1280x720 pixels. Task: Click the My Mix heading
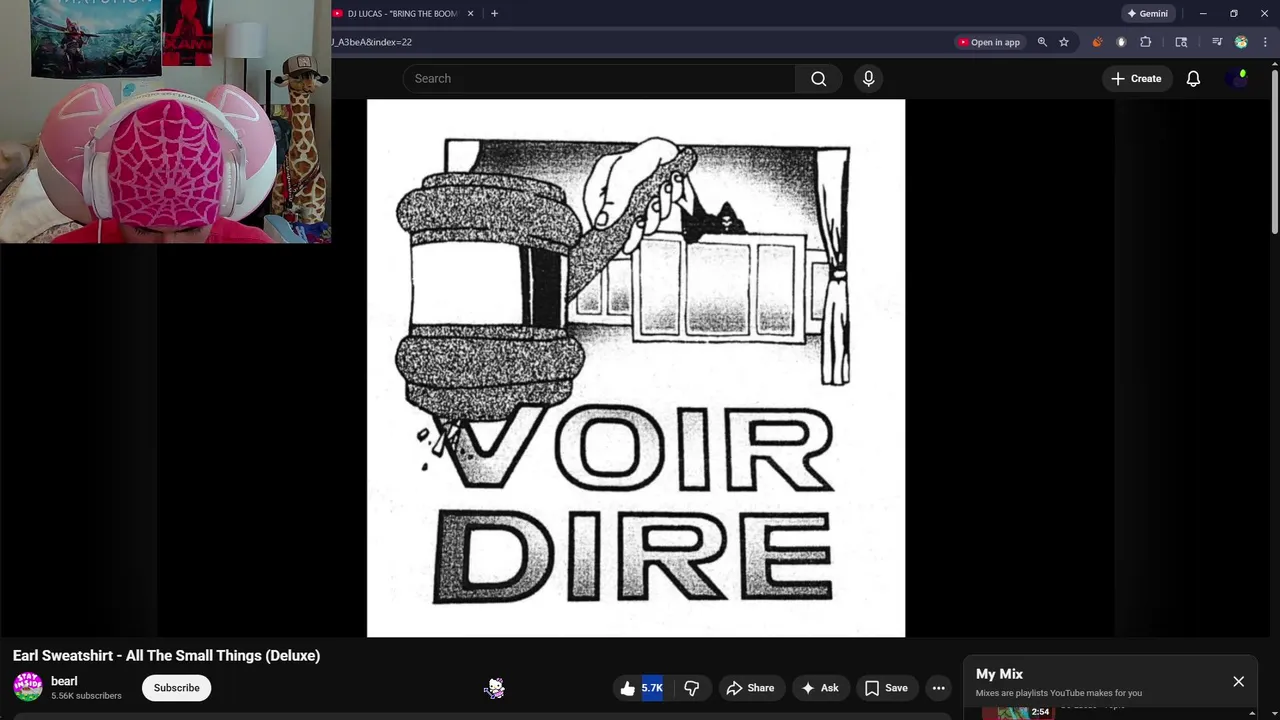(999, 674)
